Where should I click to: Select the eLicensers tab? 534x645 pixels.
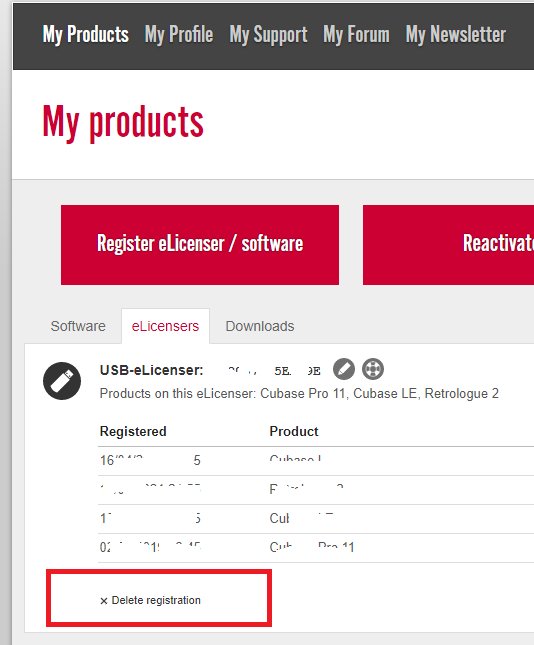pos(165,326)
